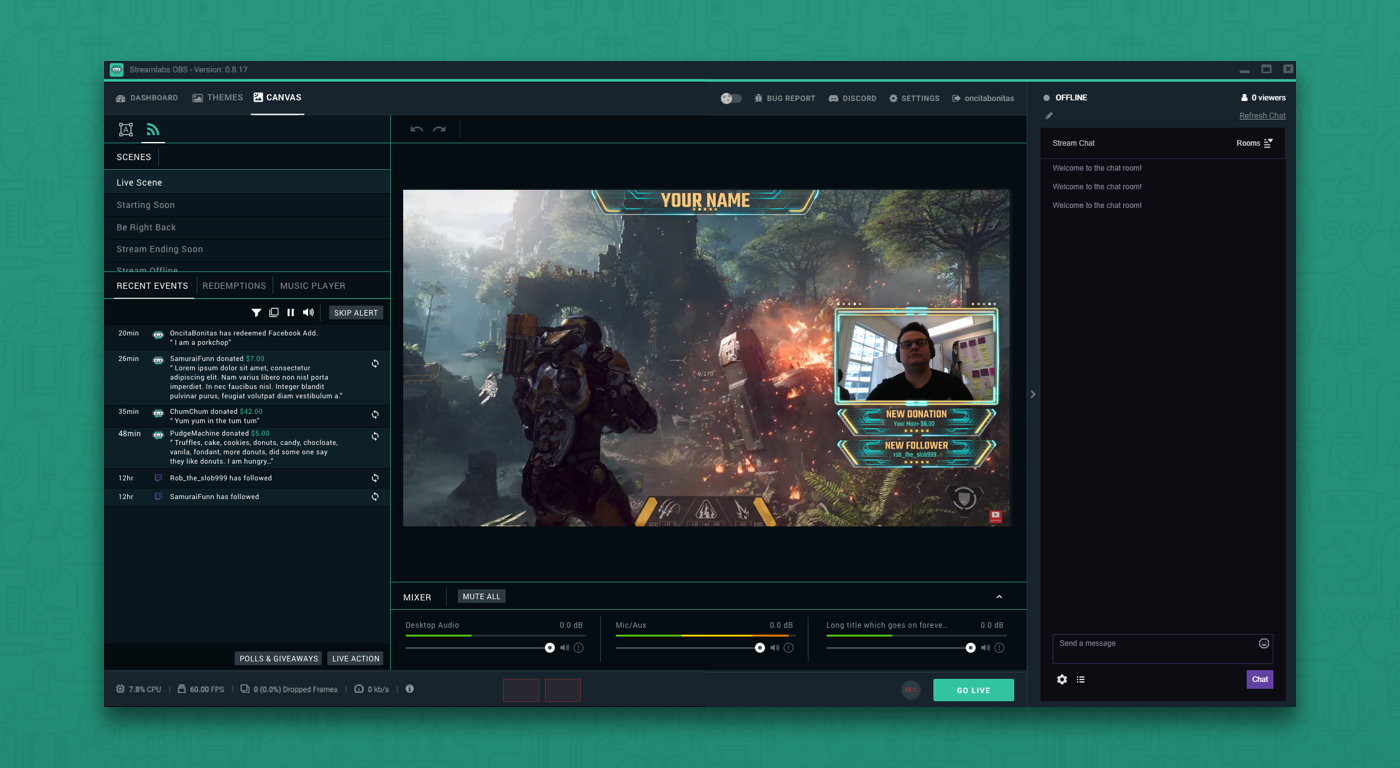Open the scene editor studio mode icon
This screenshot has width=1400, height=768.
pyautogui.click(x=126, y=130)
